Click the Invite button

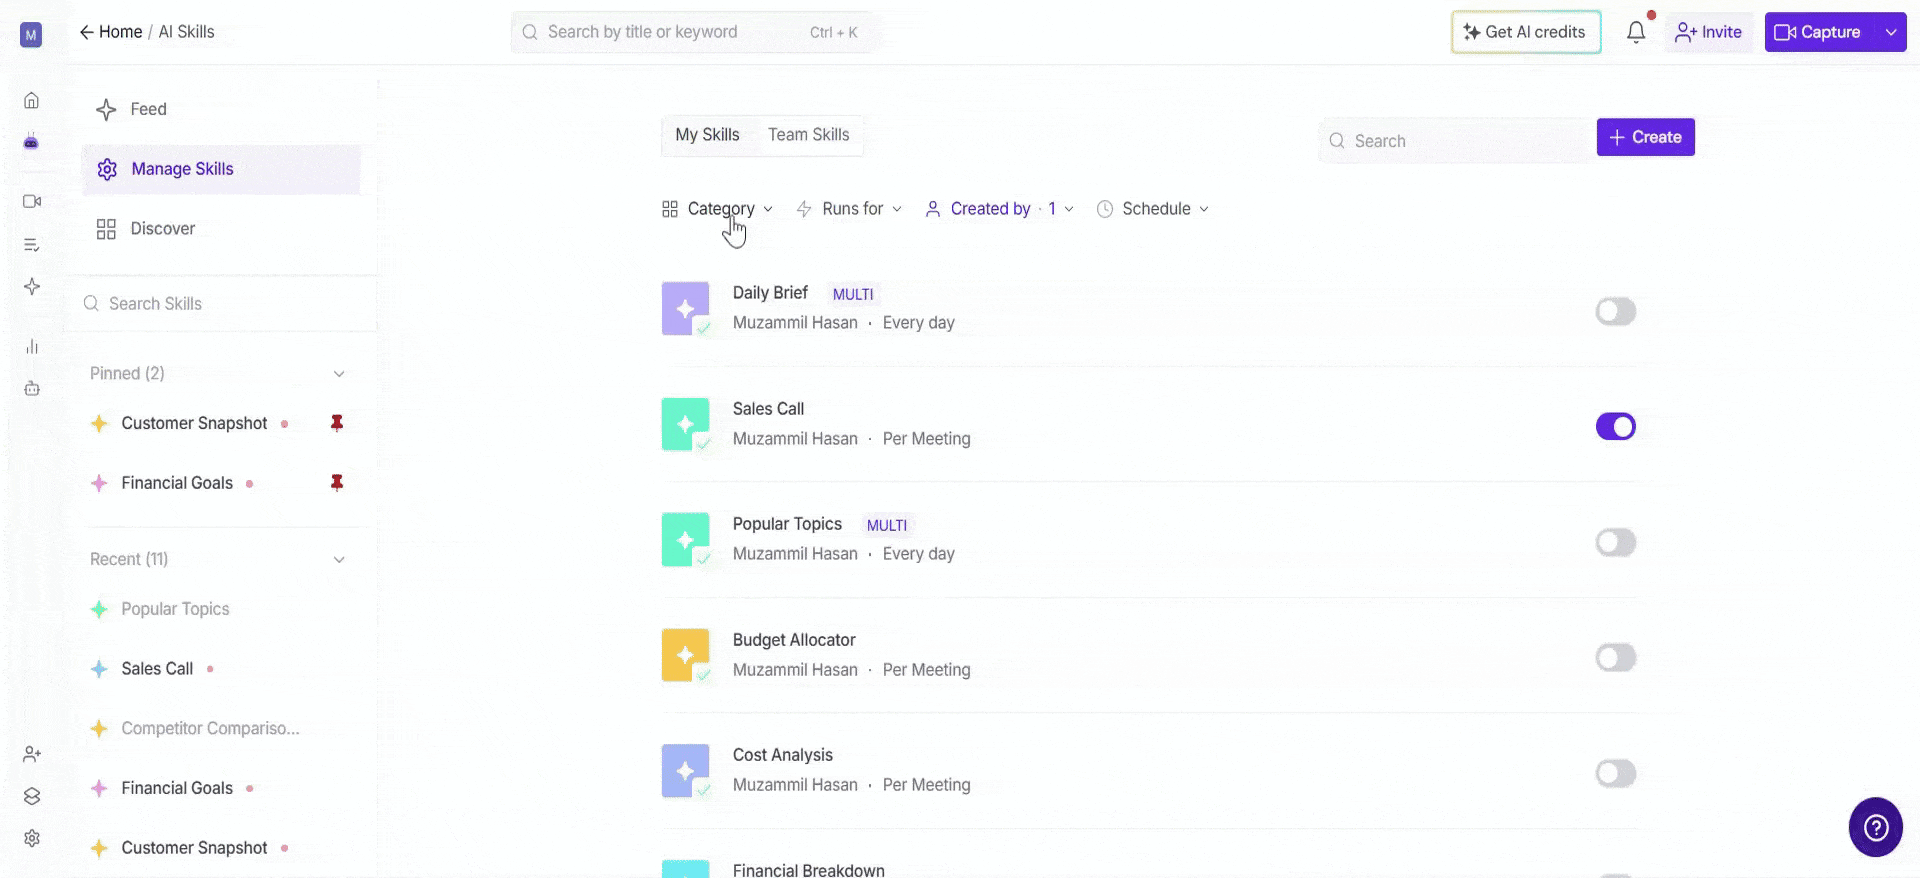point(1709,32)
